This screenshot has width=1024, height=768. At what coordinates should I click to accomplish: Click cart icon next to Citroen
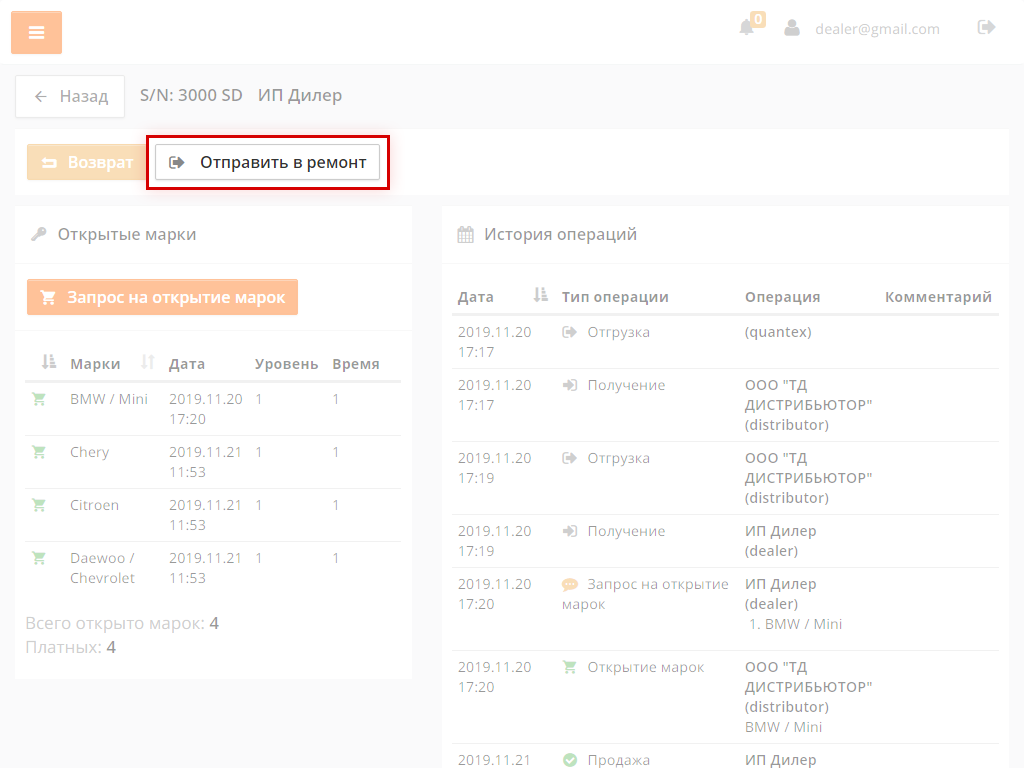tap(39, 505)
